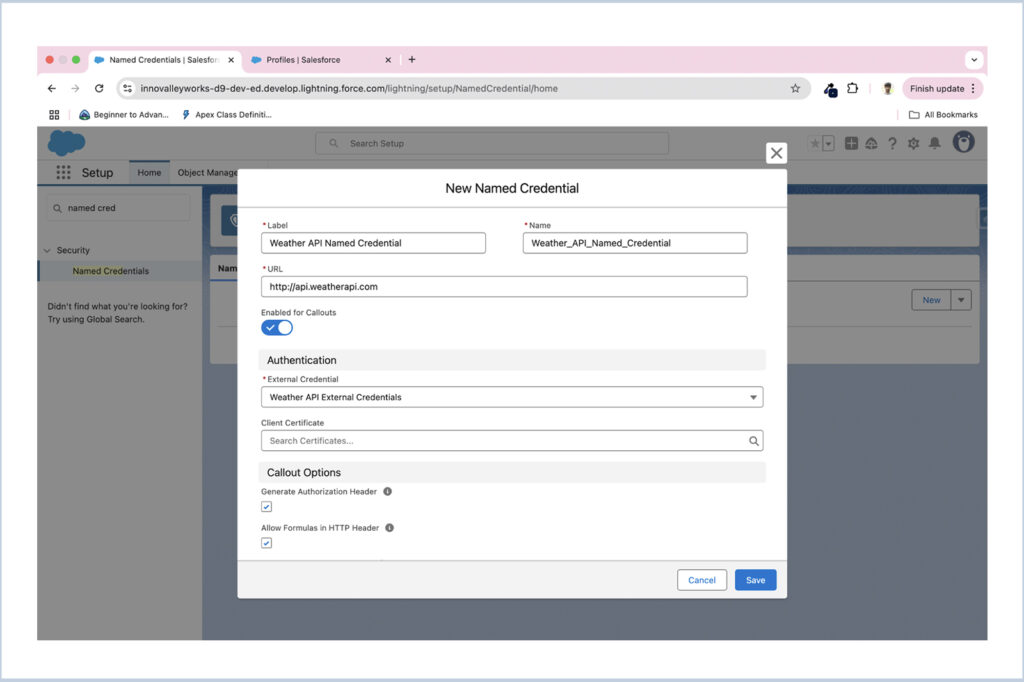Toggle Enabled for Callouts switch
Image resolution: width=1024 pixels, height=682 pixels.
tap(277, 328)
